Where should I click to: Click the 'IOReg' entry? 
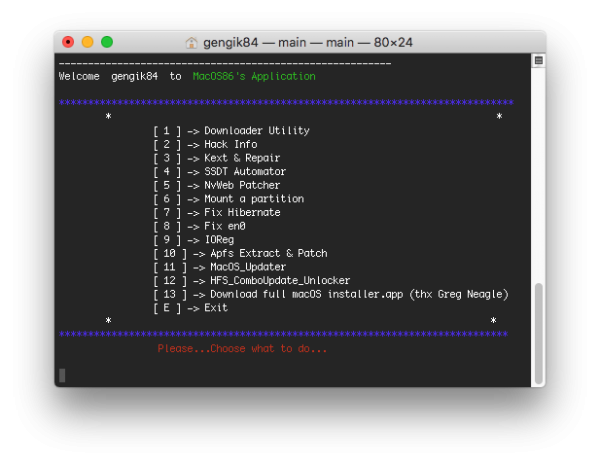coord(194,240)
